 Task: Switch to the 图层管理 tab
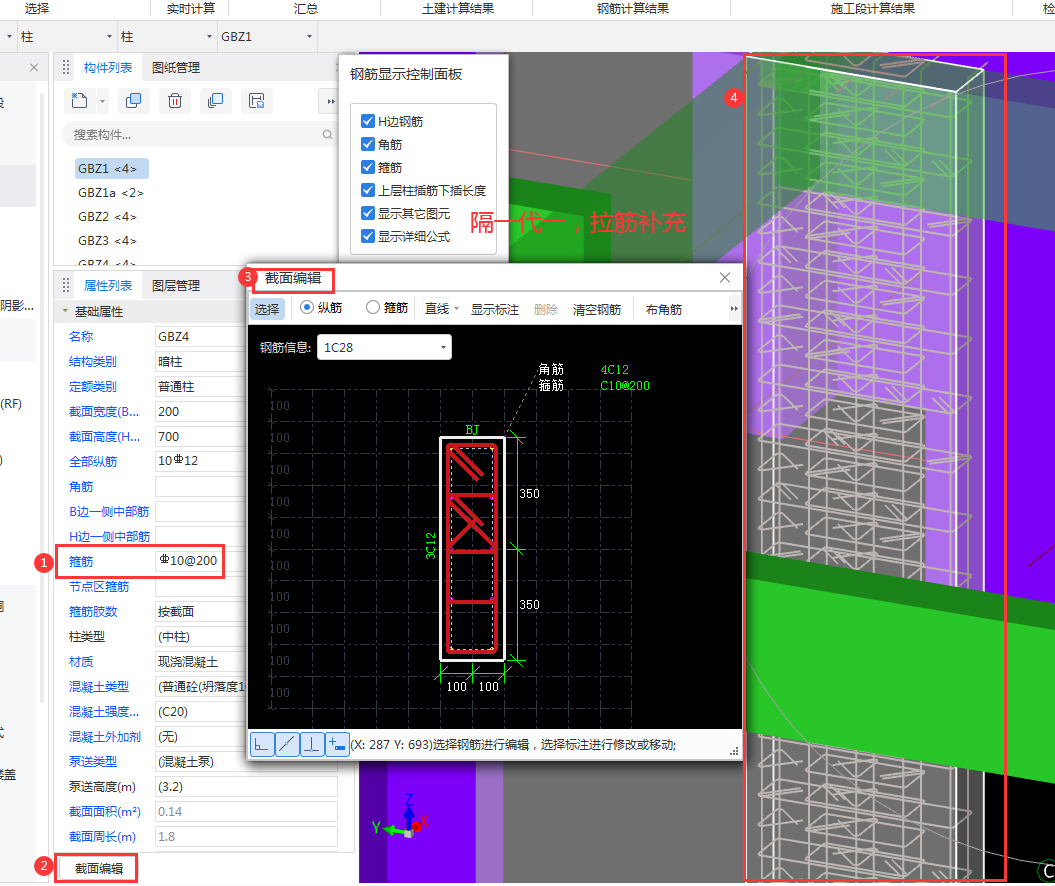click(176, 285)
